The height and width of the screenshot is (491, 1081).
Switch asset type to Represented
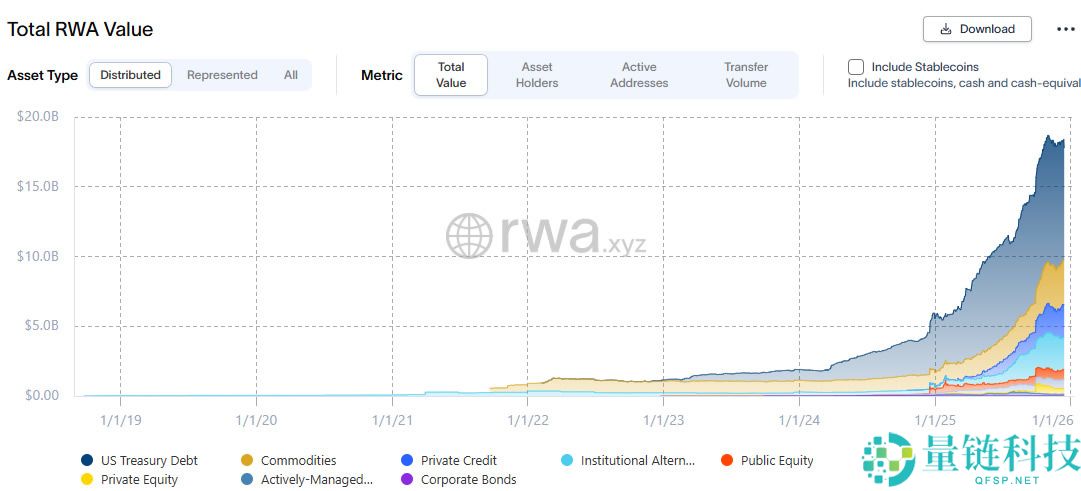point(222,75)
